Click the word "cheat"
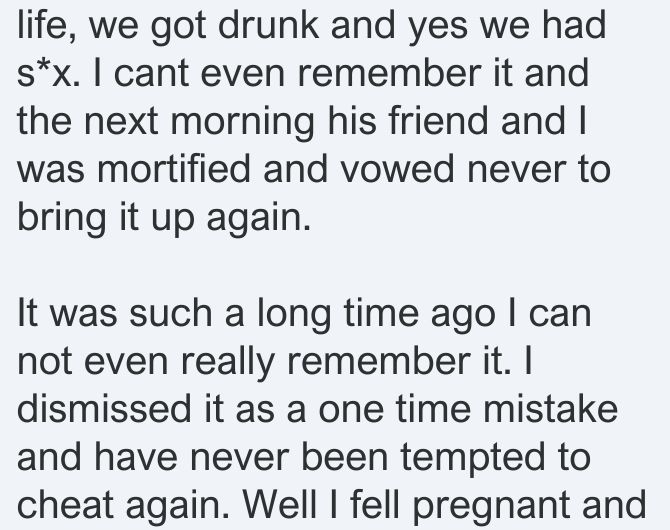This screenshot has width=670, height=530. [65, 505]
